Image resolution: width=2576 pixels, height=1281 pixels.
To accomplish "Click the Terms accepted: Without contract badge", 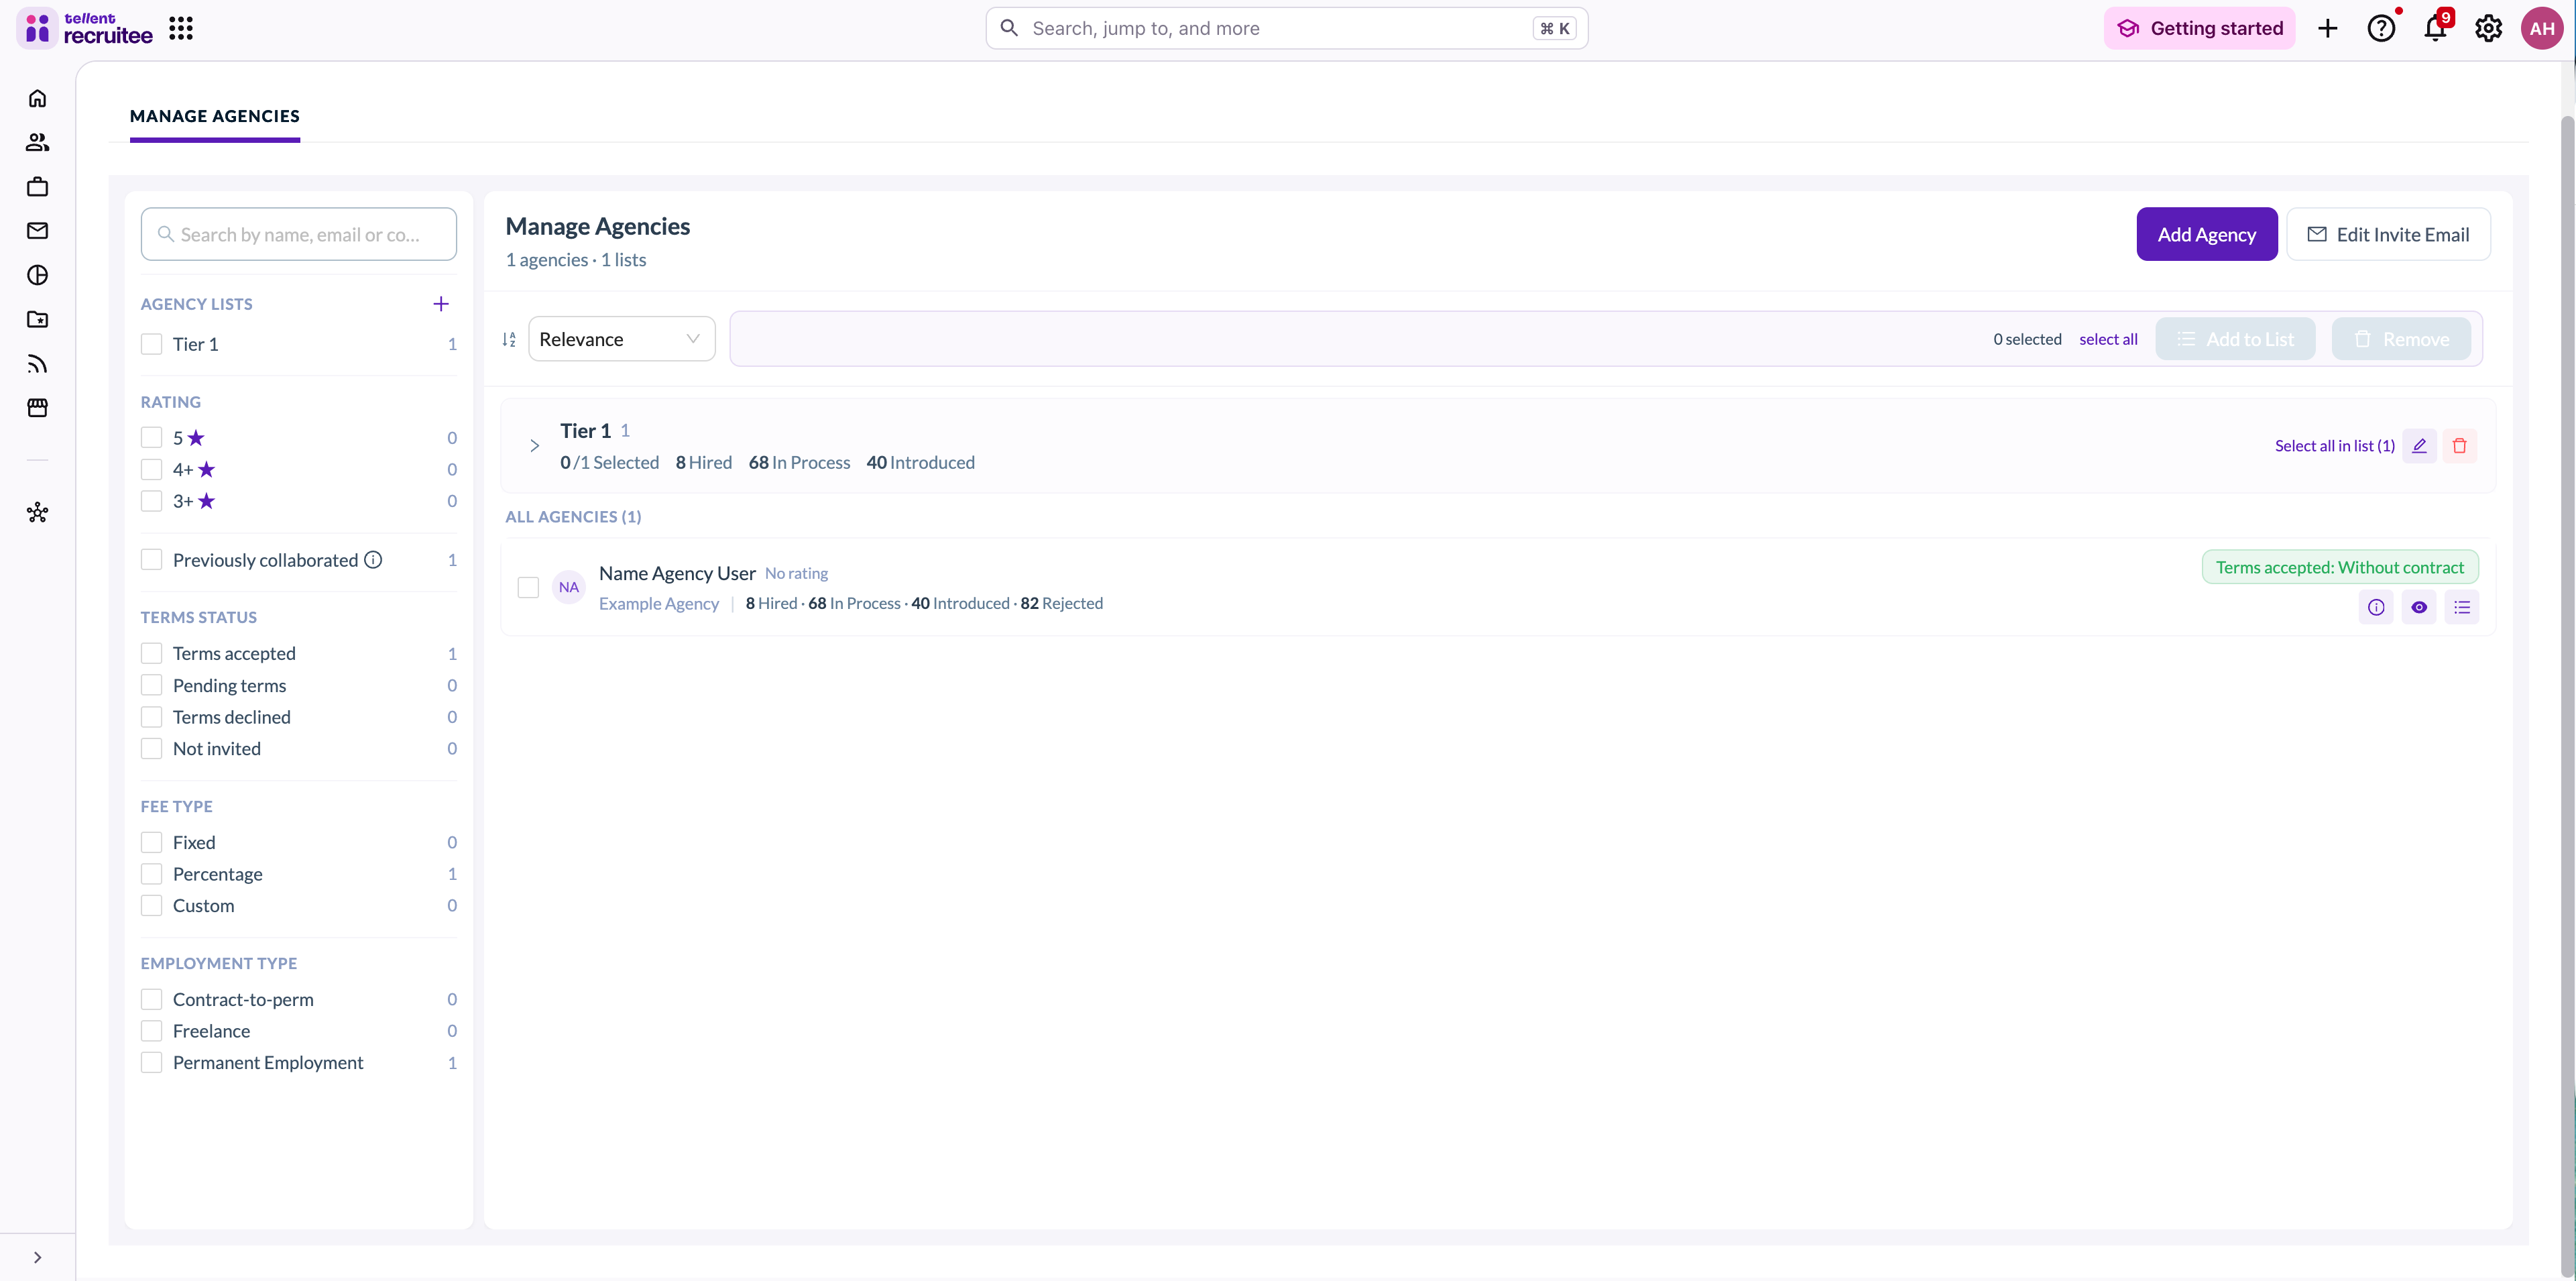I will pyautogui.click(x=2340, y=567).
